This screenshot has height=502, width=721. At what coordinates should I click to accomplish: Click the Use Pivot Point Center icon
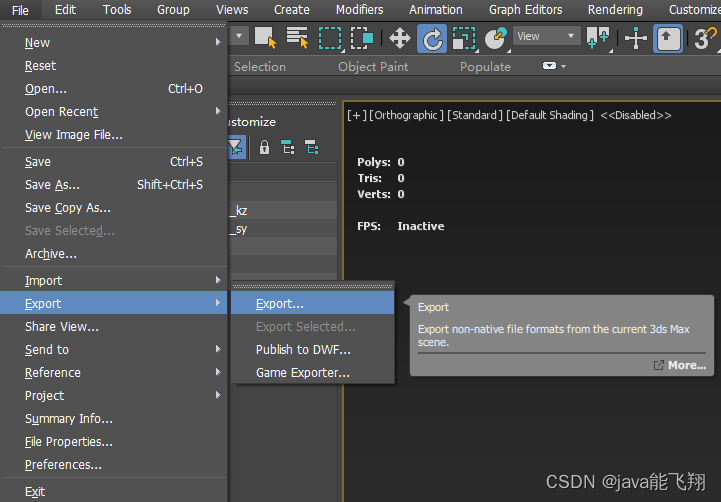coord(598,38)
